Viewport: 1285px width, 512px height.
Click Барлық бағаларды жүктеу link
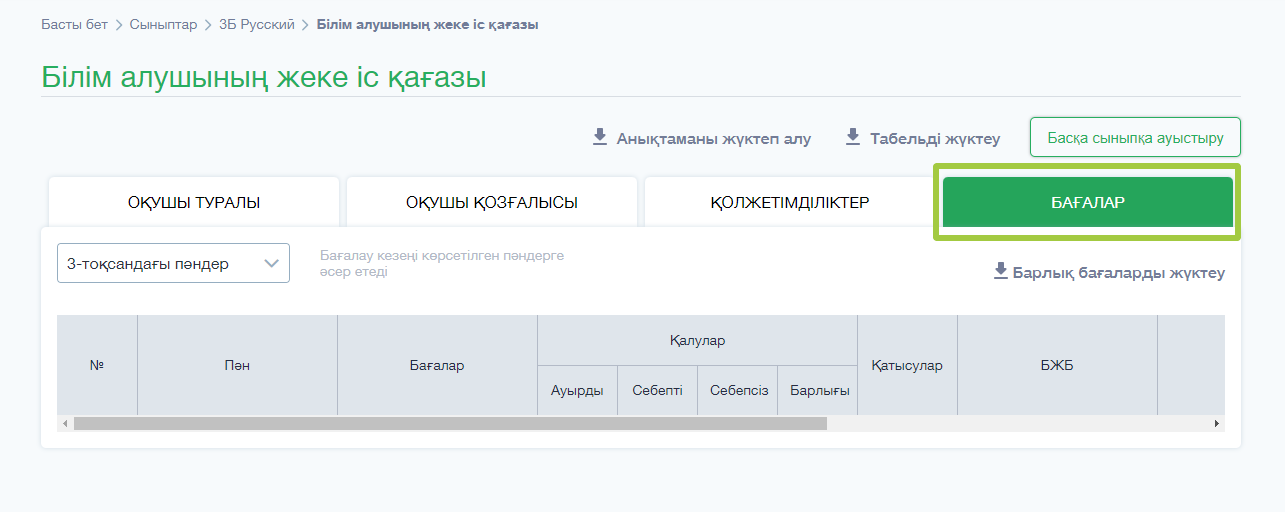pyautogui.click(x=1118, y=273)
